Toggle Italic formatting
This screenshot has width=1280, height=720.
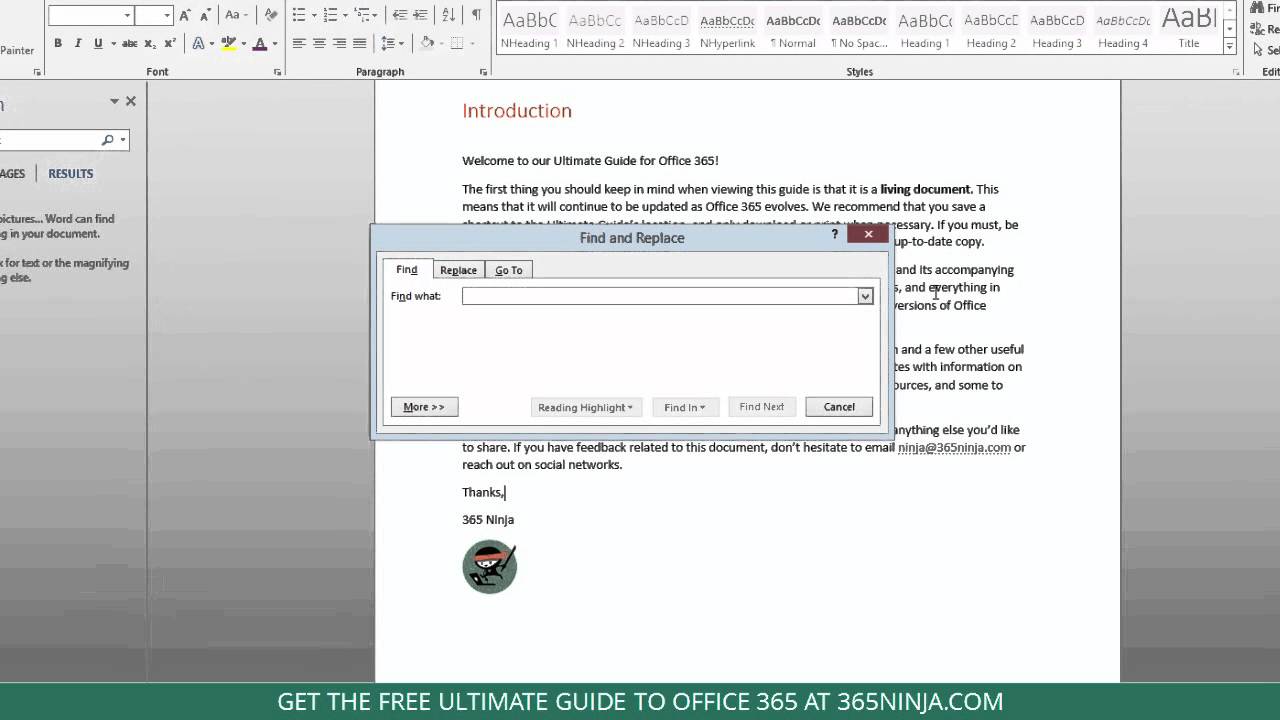coord(78,43)
